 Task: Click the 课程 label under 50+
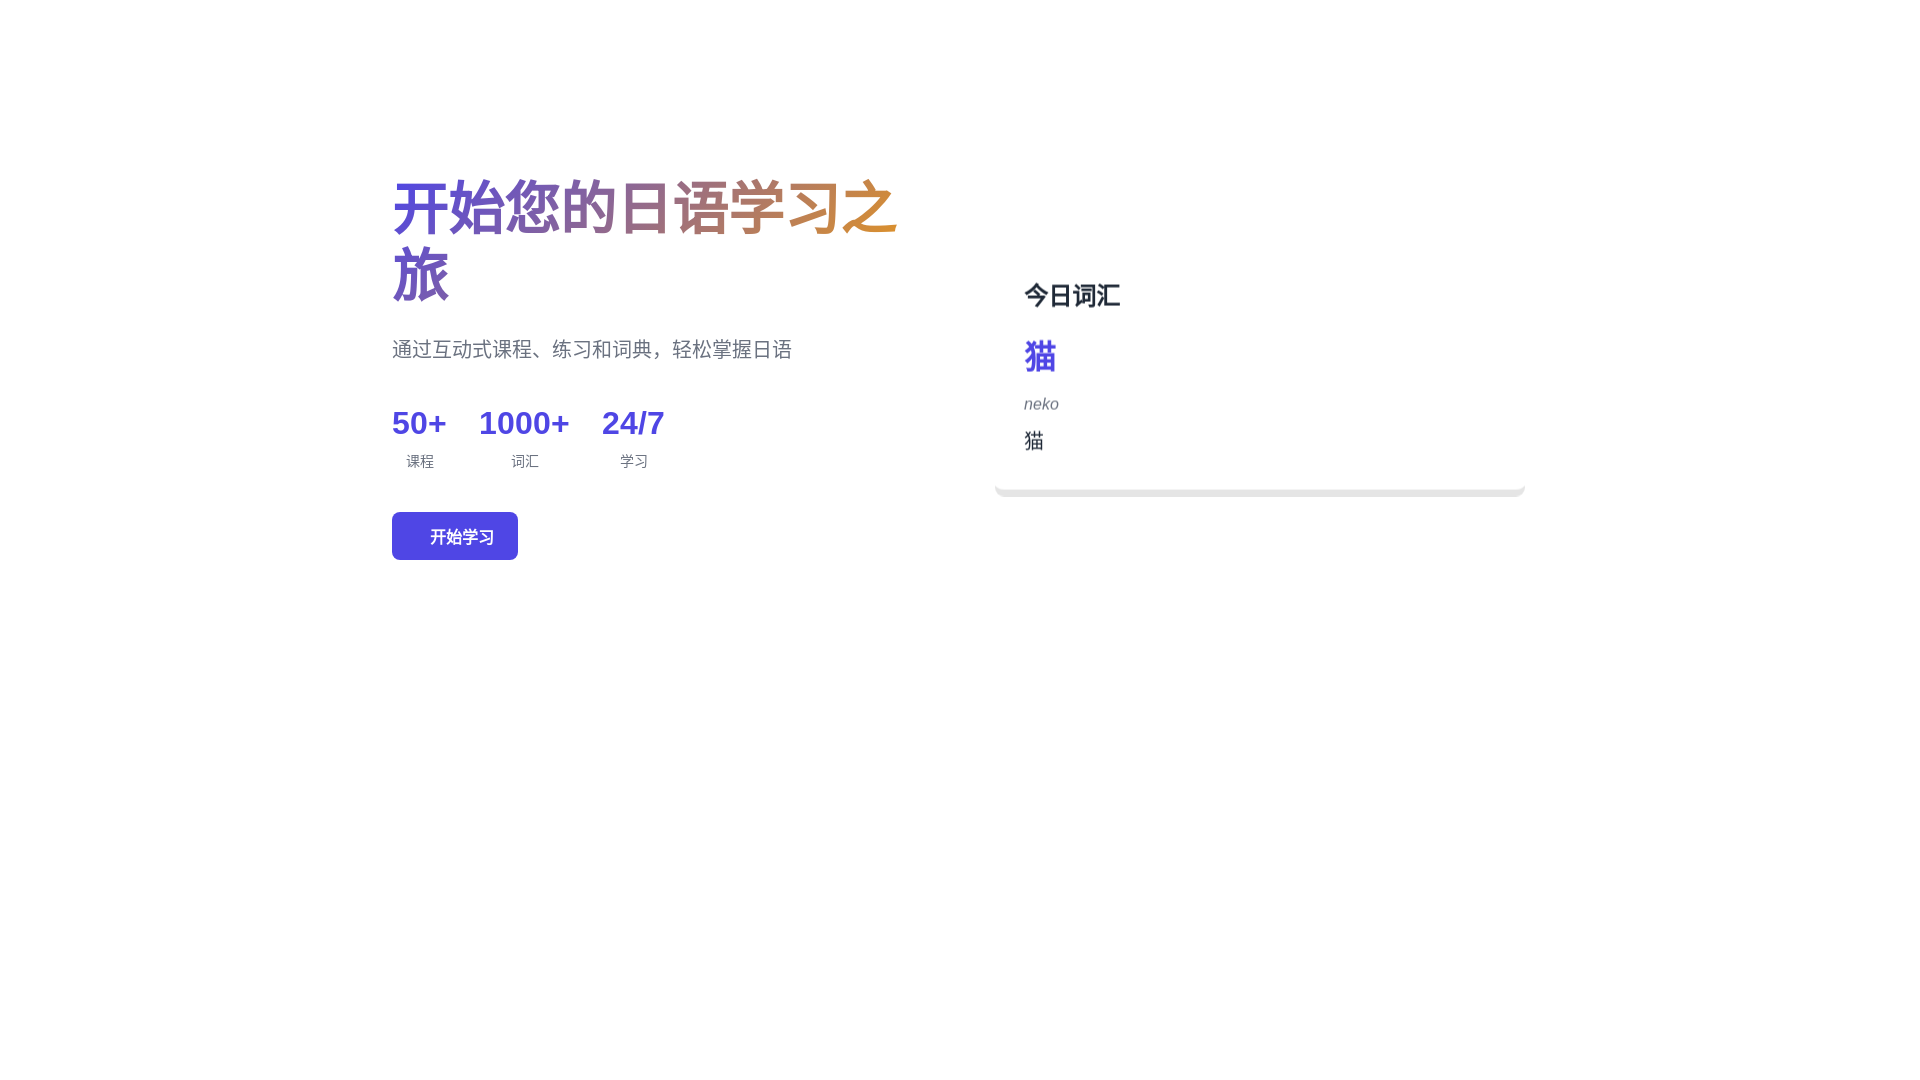tap(420, 461)
